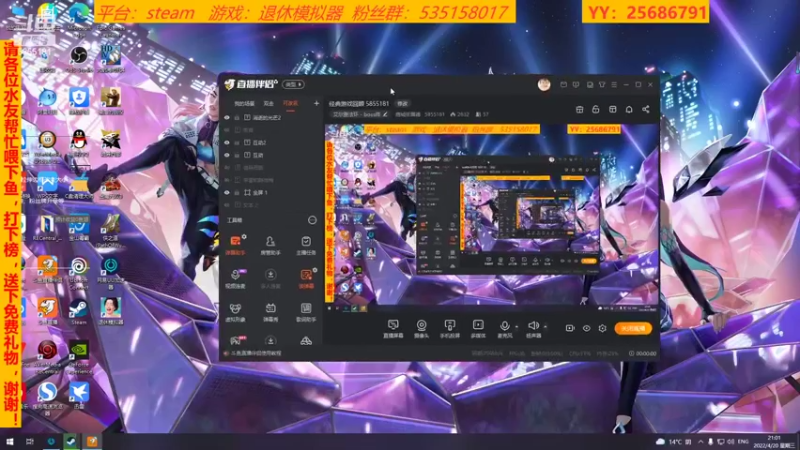
Task: Toggle visibility of the 全屏 1 layer
Action: click(x=227, y=192)
